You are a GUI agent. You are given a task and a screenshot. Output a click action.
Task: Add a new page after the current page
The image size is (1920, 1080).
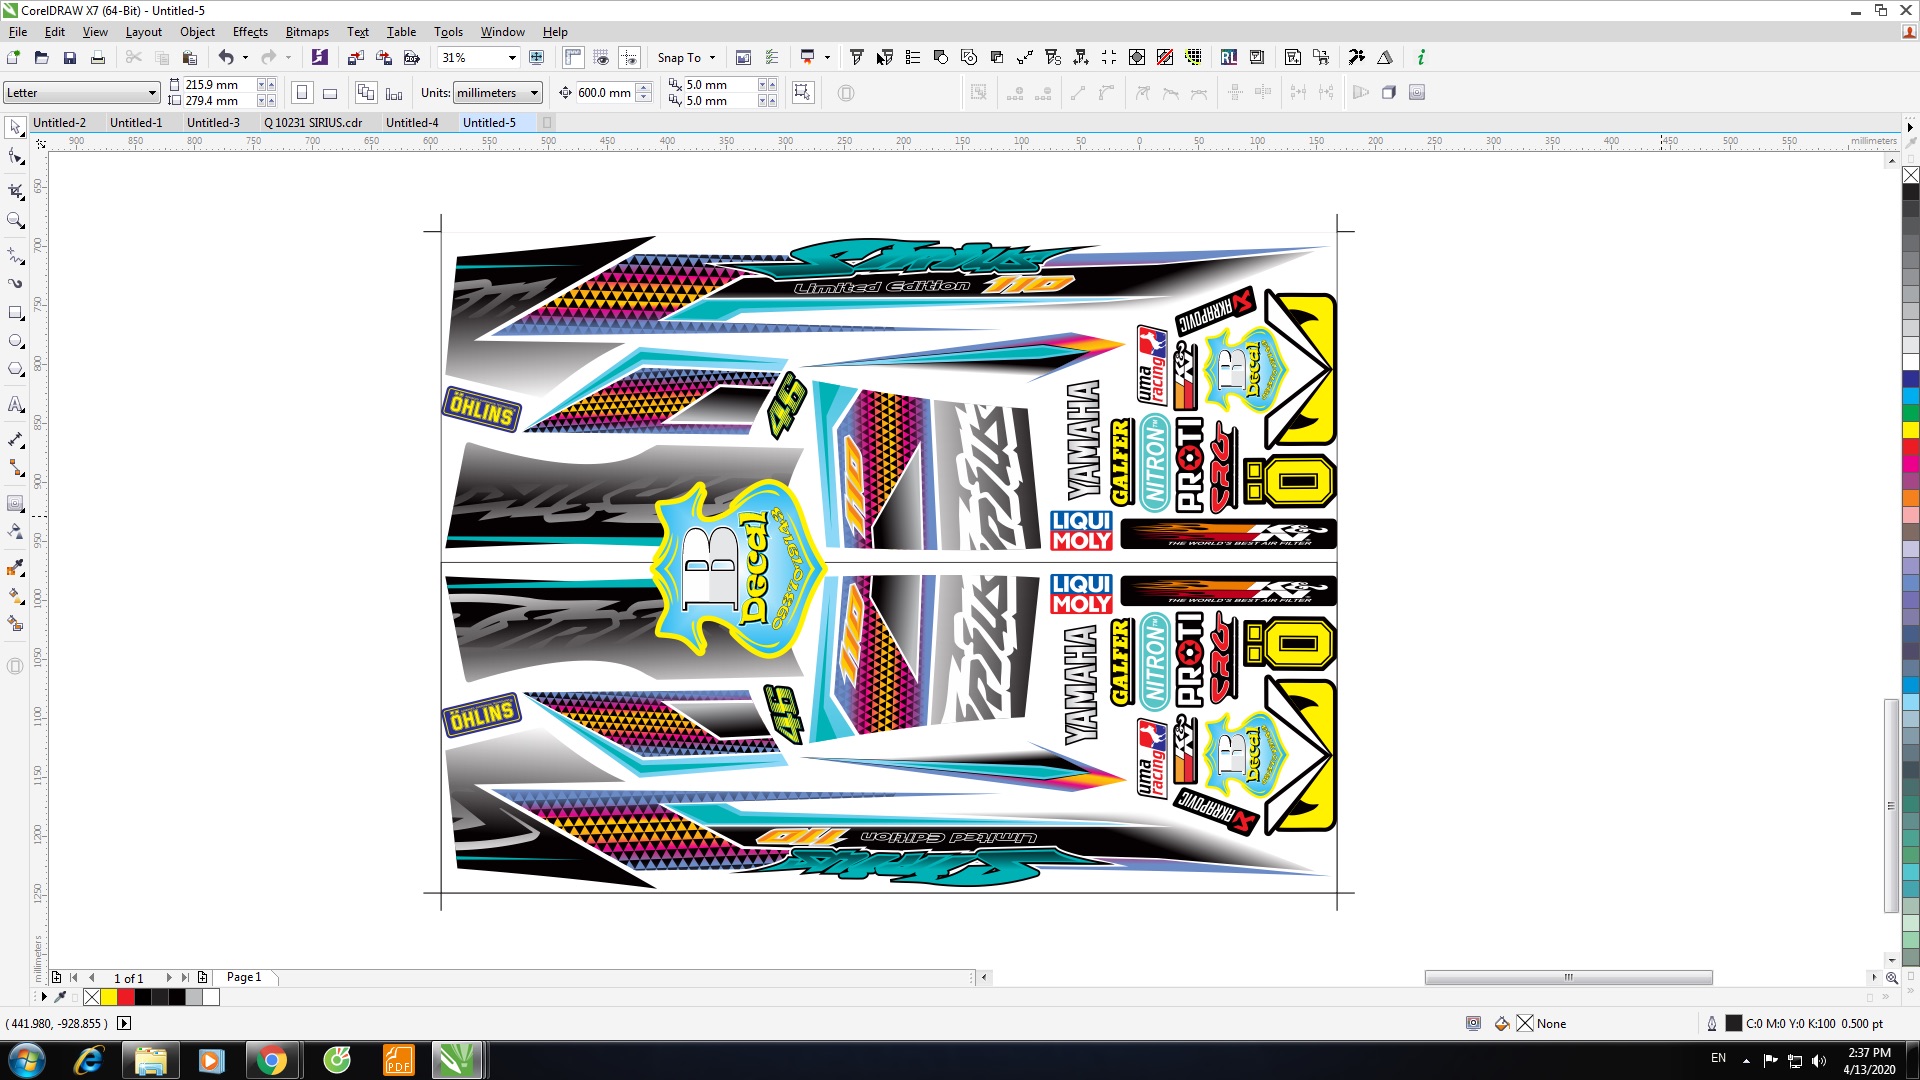(x=203, y=977)
